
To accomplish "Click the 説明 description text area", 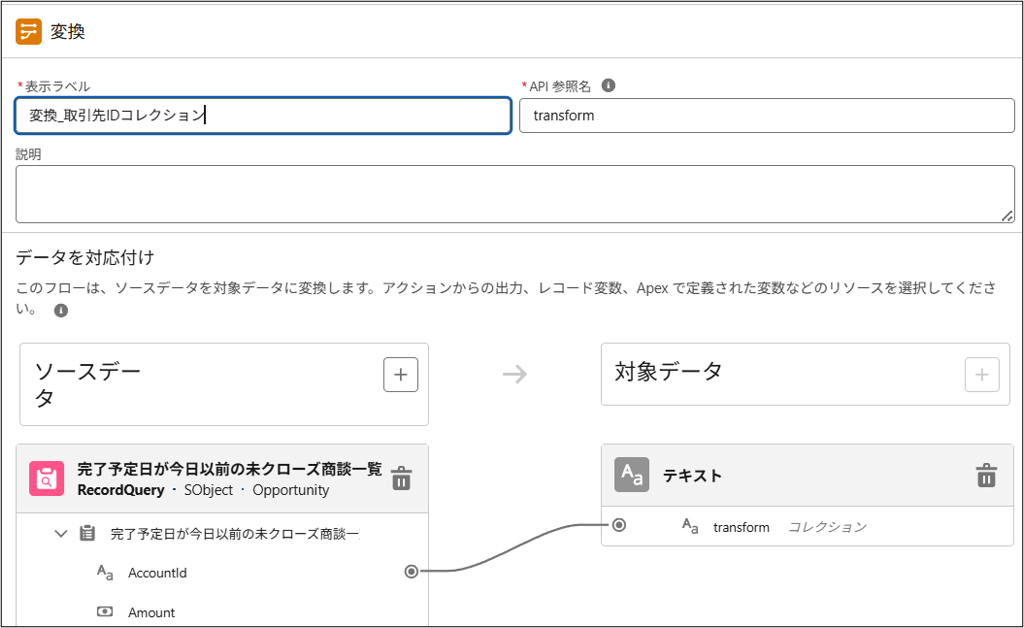I will click(x=515, y=194).
